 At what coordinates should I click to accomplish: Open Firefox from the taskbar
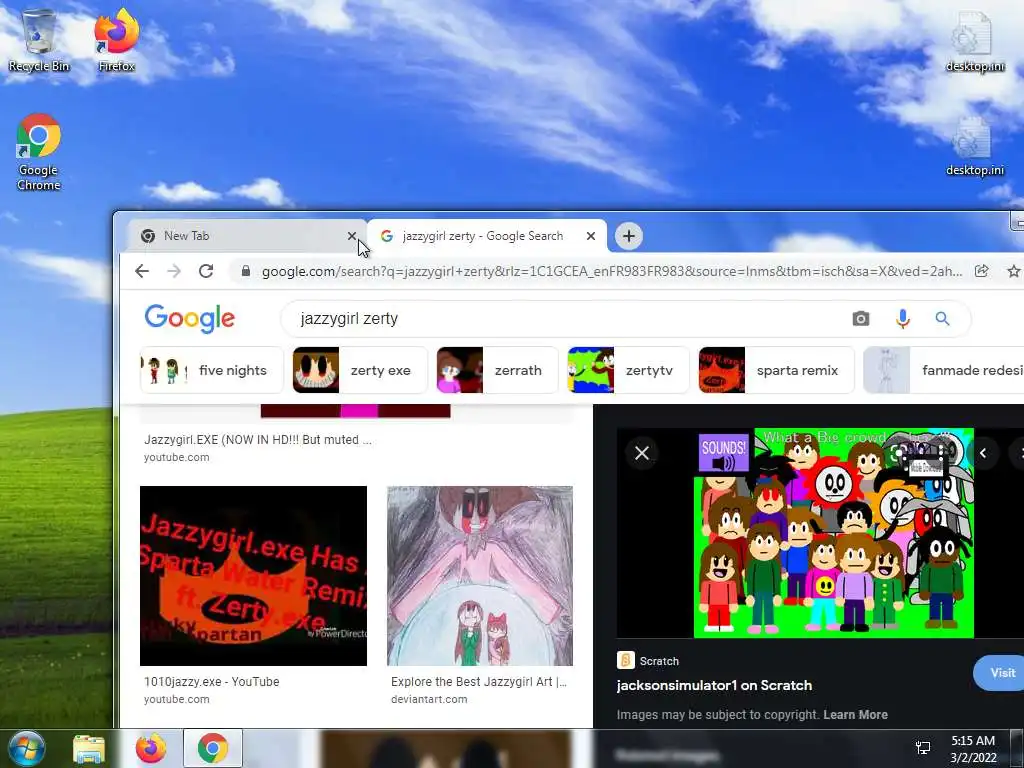coord(150,748)
